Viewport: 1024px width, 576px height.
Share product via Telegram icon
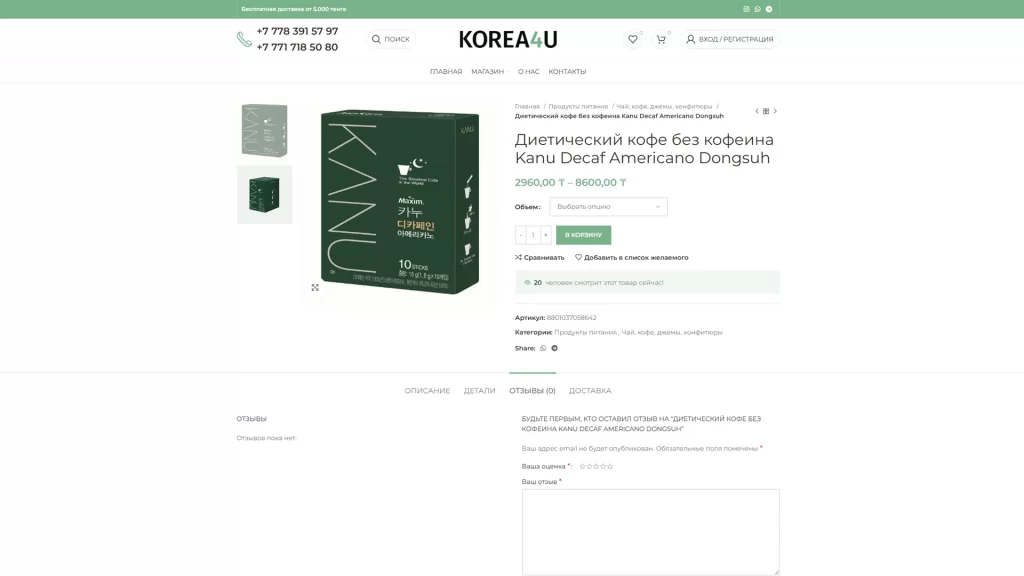(554, 348)
